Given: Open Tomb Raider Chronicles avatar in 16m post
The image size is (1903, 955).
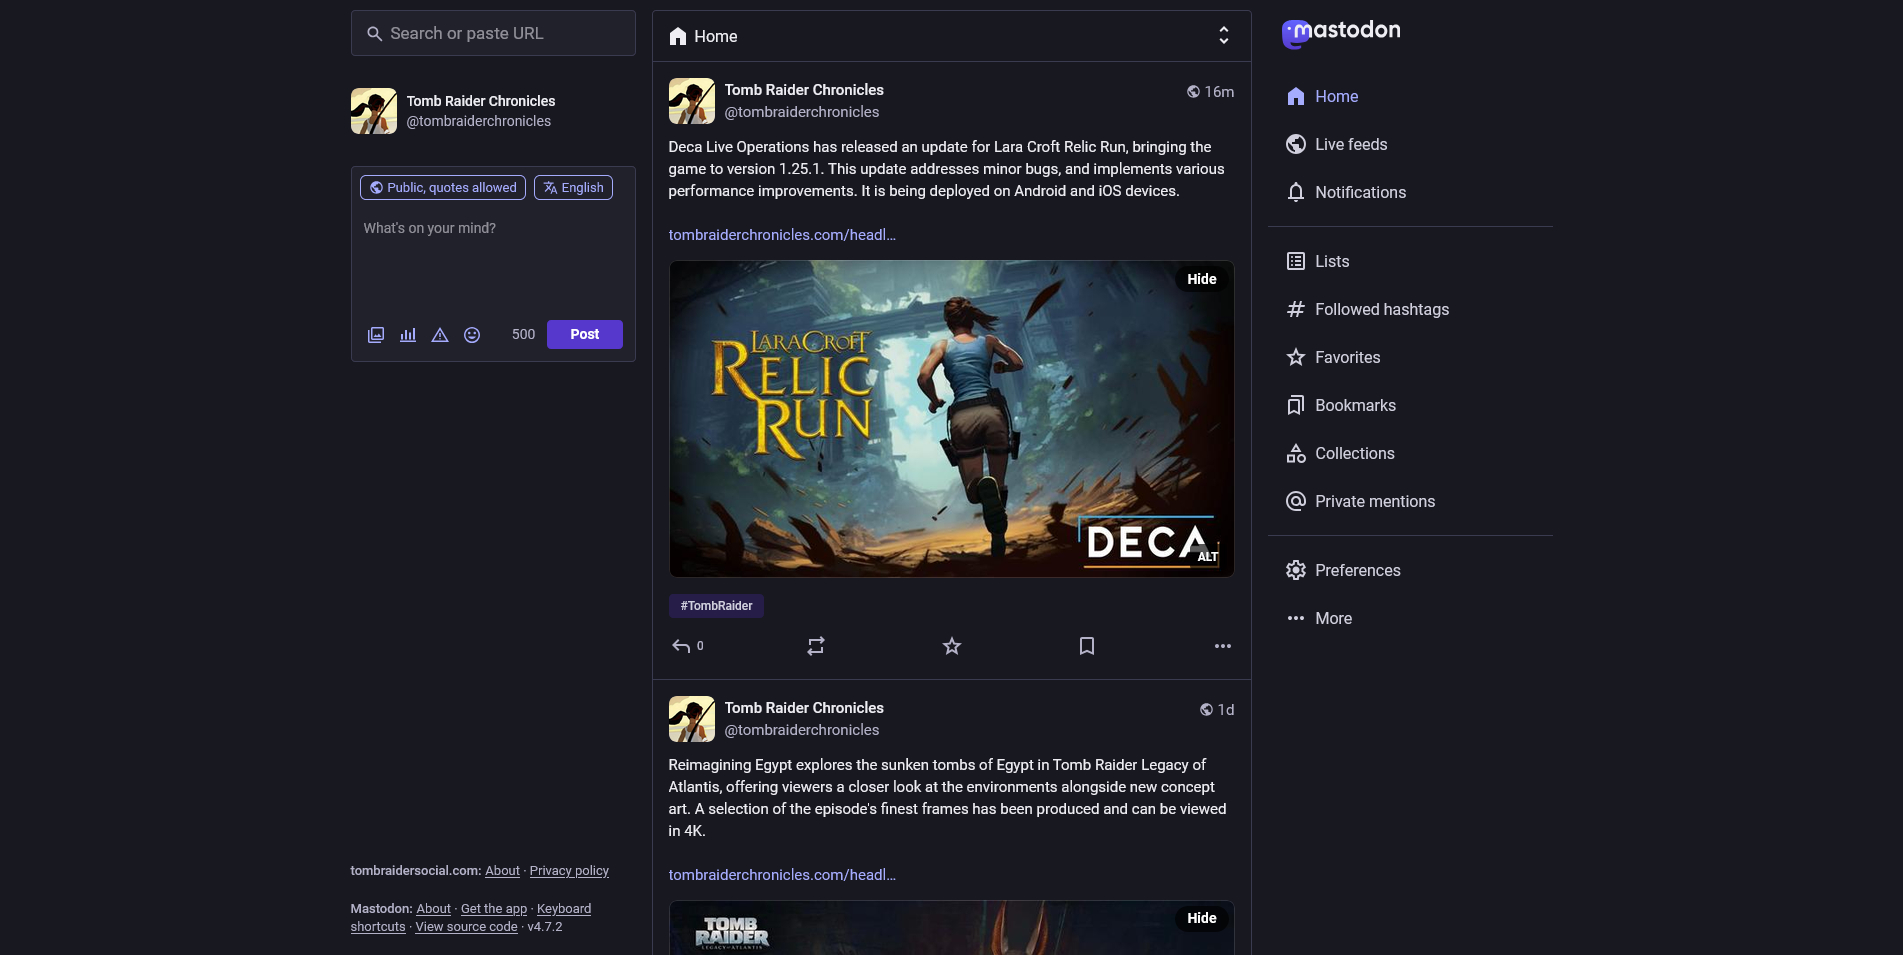Looking at the screenshot, I should pyautogui.click(x=691, y=101).
